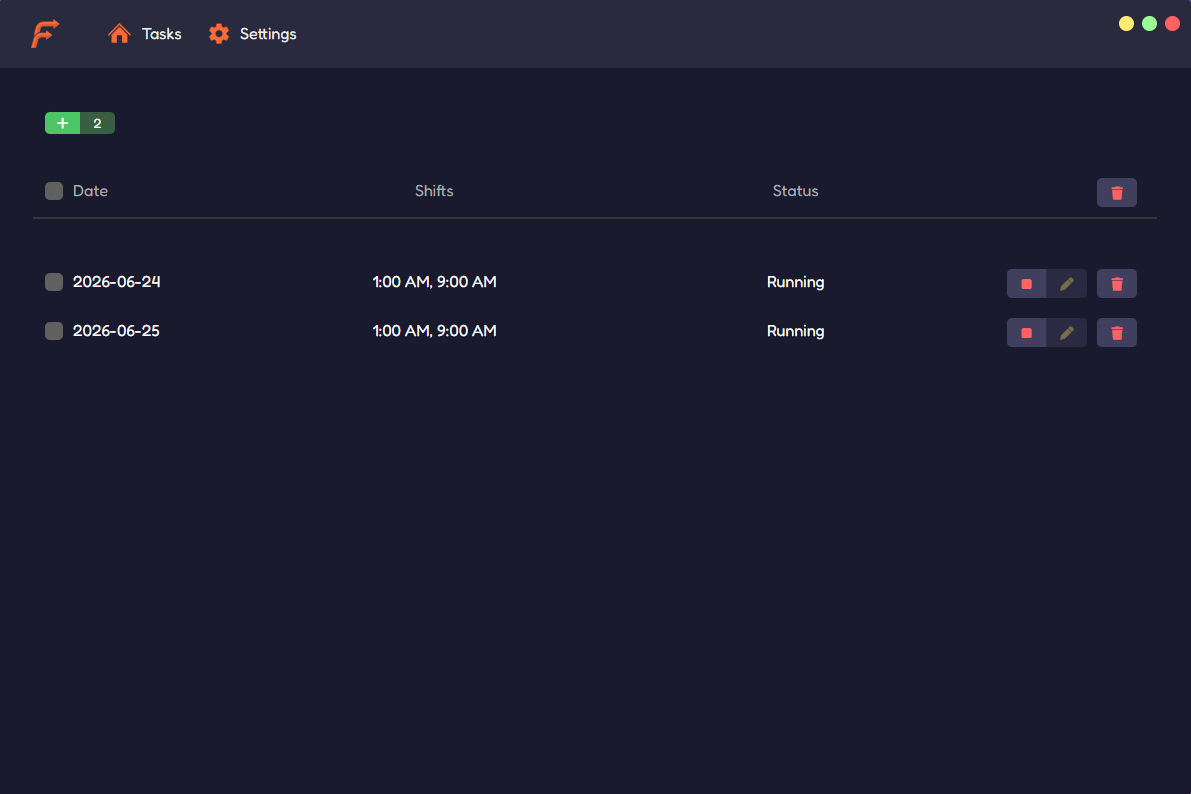Click the orange app logo icon
The height and width of the screenshot is (794, 1191).
tap(45, 33)
